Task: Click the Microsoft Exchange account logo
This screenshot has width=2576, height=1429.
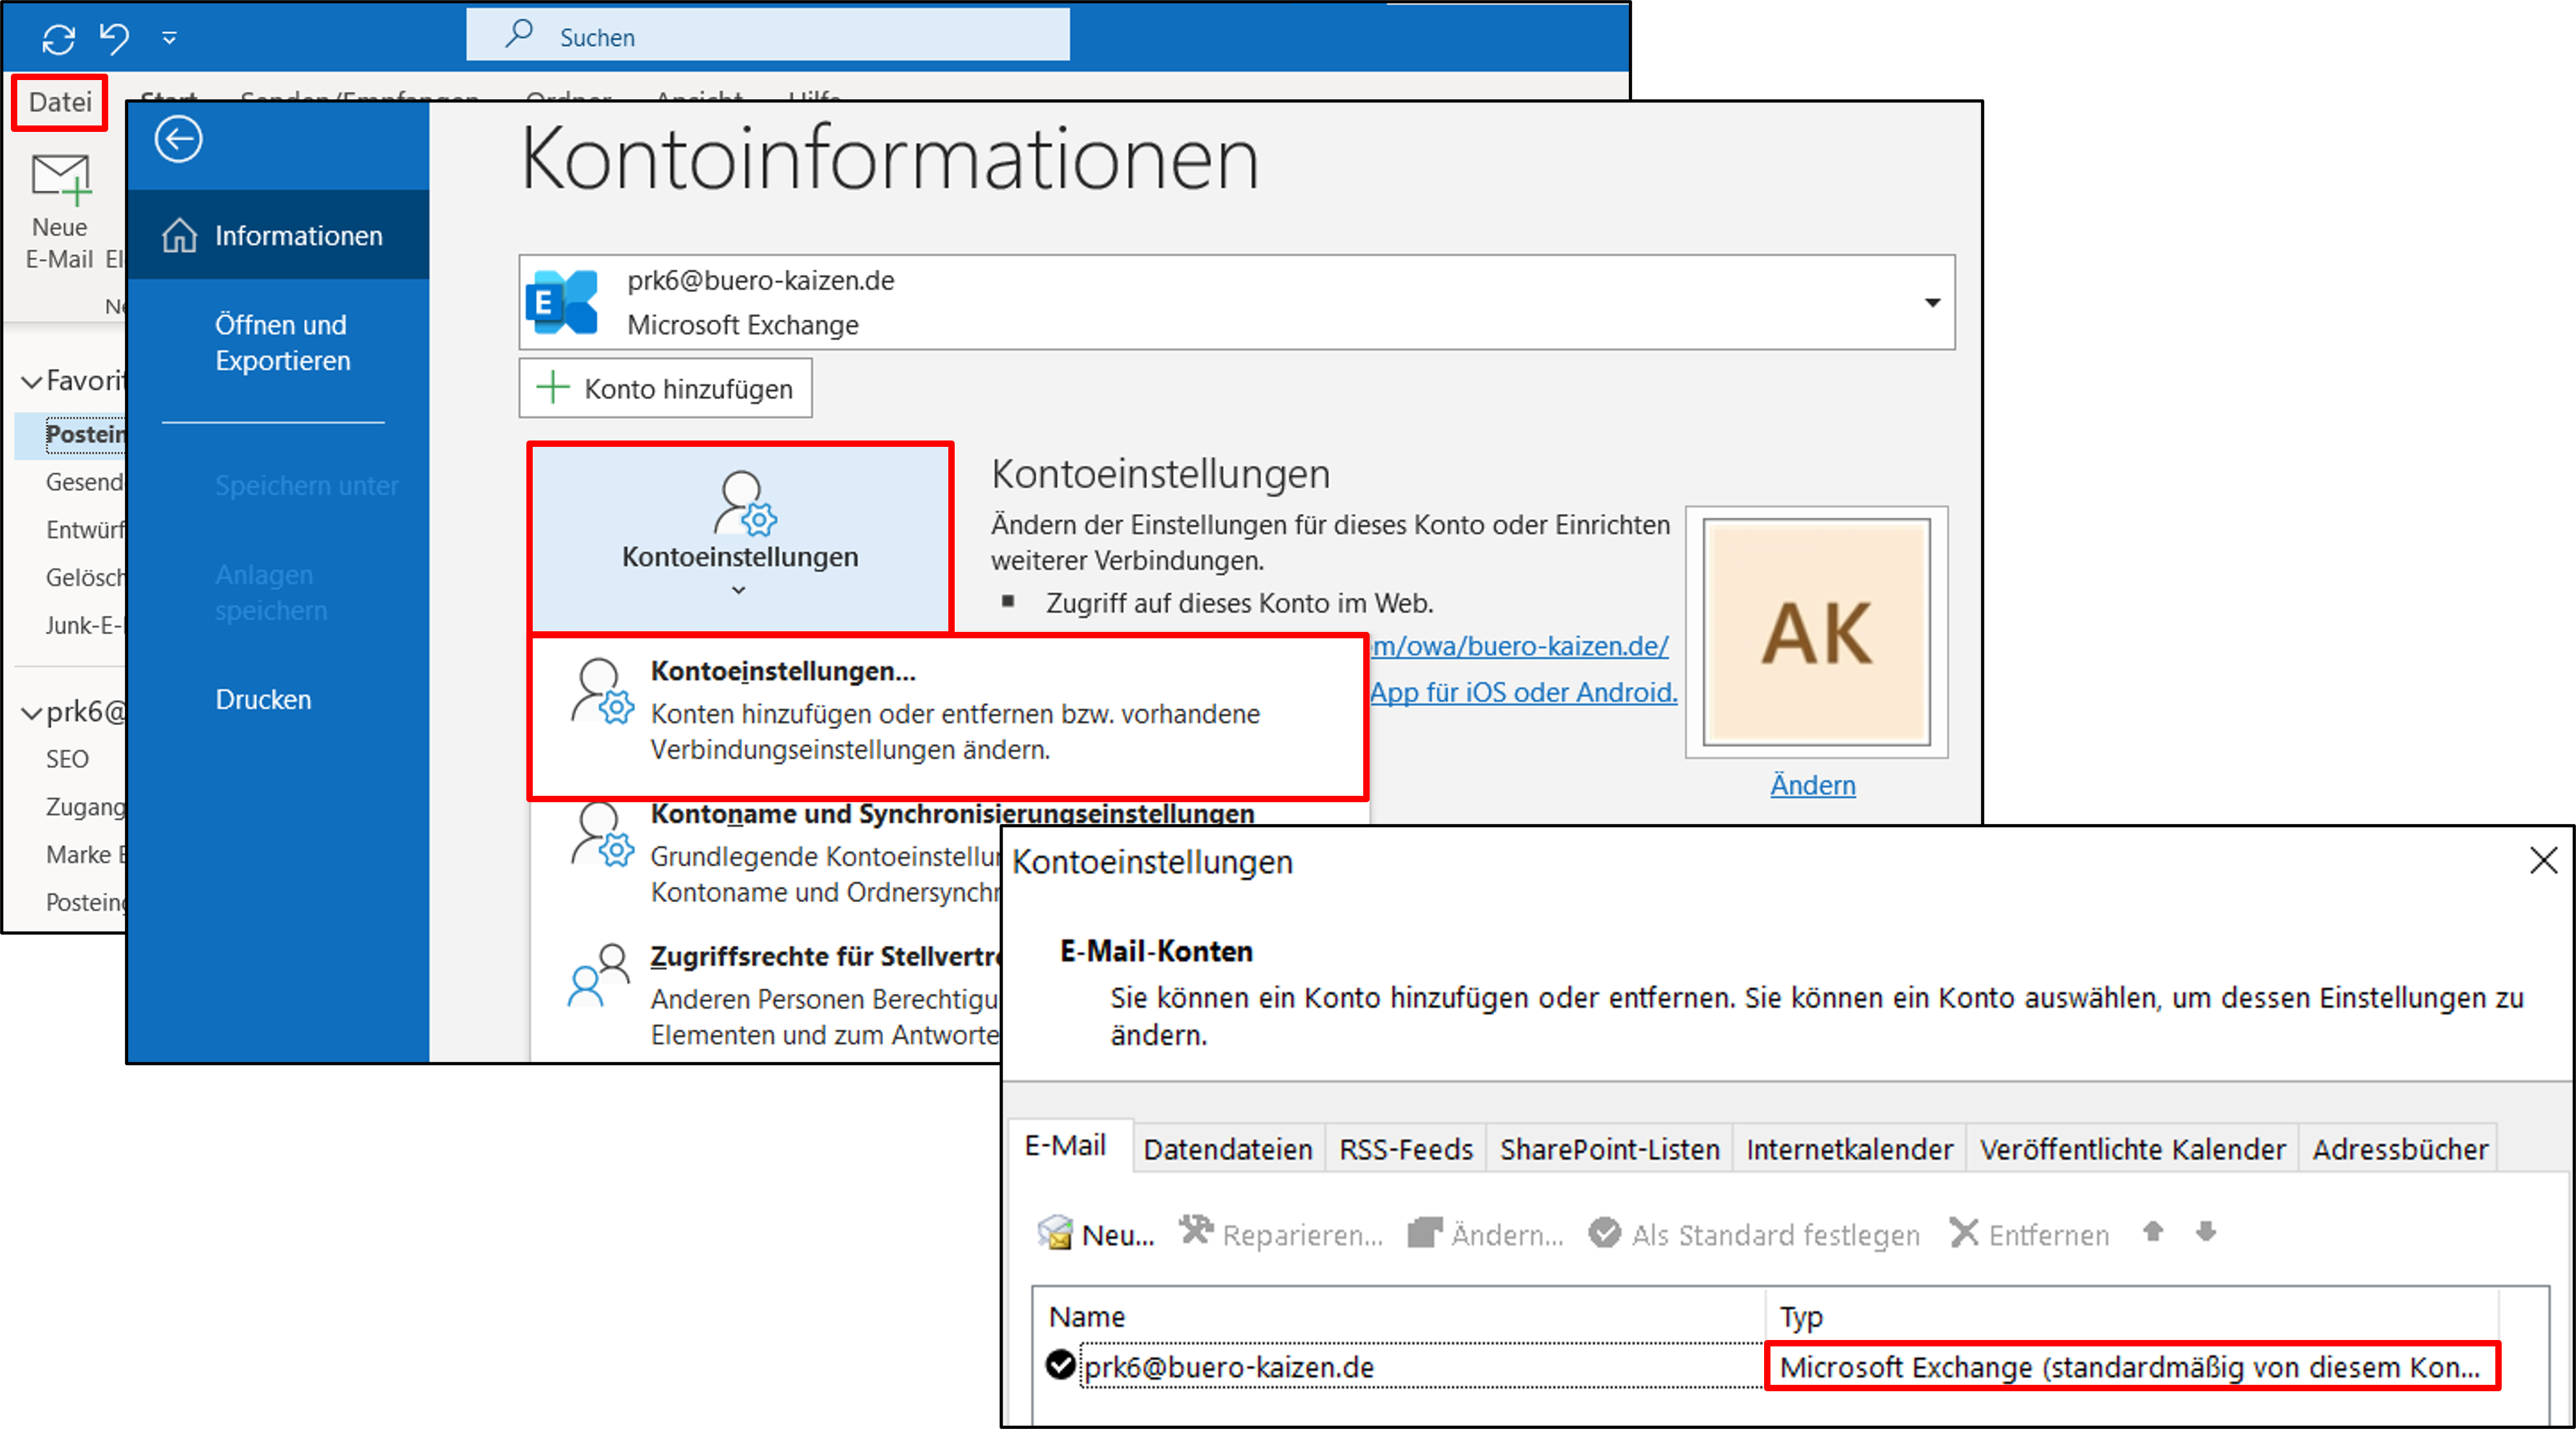Action: click(563, 302)
